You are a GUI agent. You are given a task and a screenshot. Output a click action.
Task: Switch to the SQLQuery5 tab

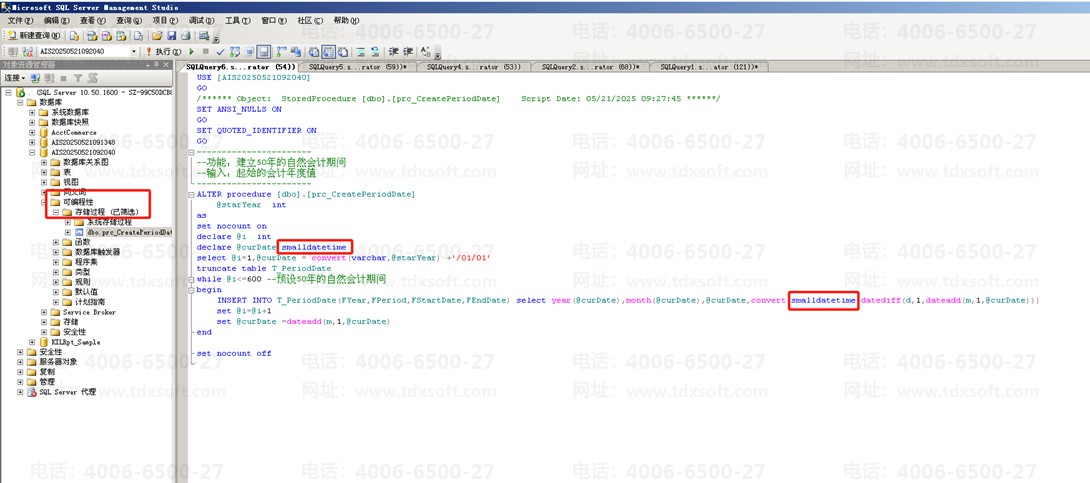(357, 67)
